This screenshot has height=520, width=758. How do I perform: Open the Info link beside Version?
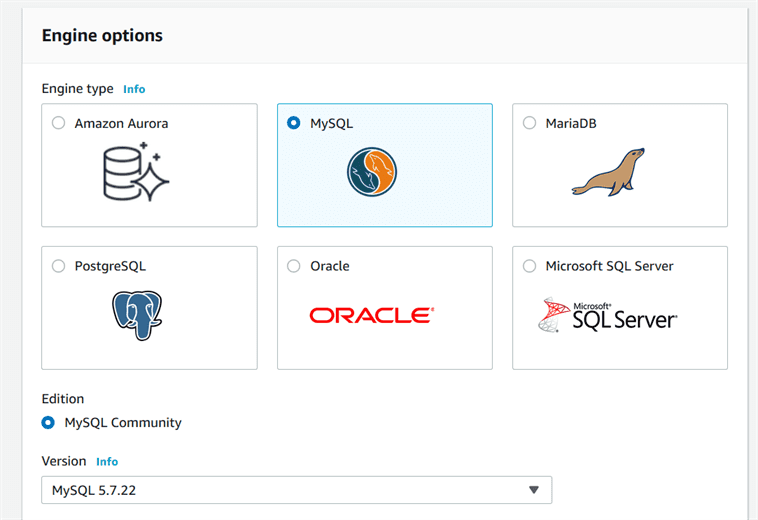(x=107, y=462)
